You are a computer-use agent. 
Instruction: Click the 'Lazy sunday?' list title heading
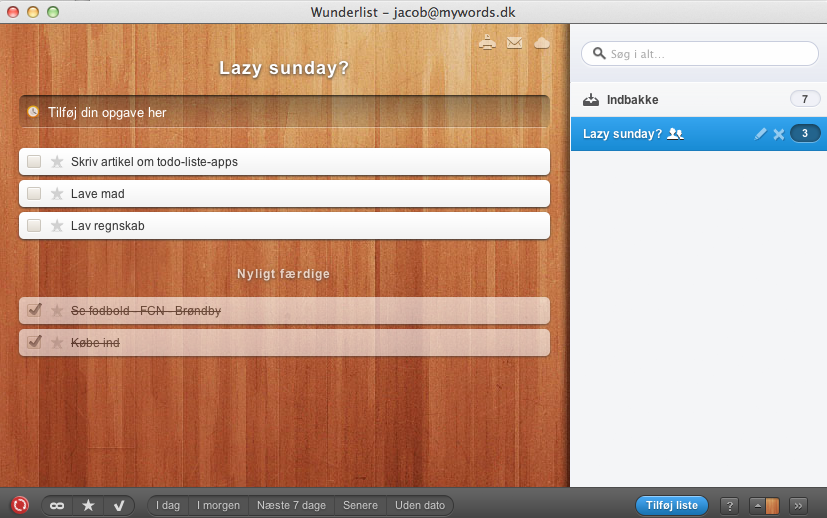[x=284, y=68]
